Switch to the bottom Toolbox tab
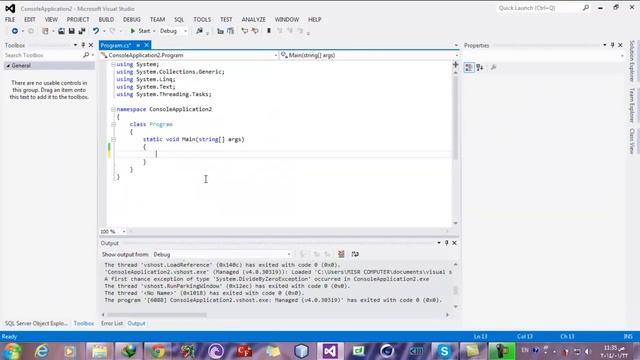Screen dimensions: 640x360 coord(84,323)
